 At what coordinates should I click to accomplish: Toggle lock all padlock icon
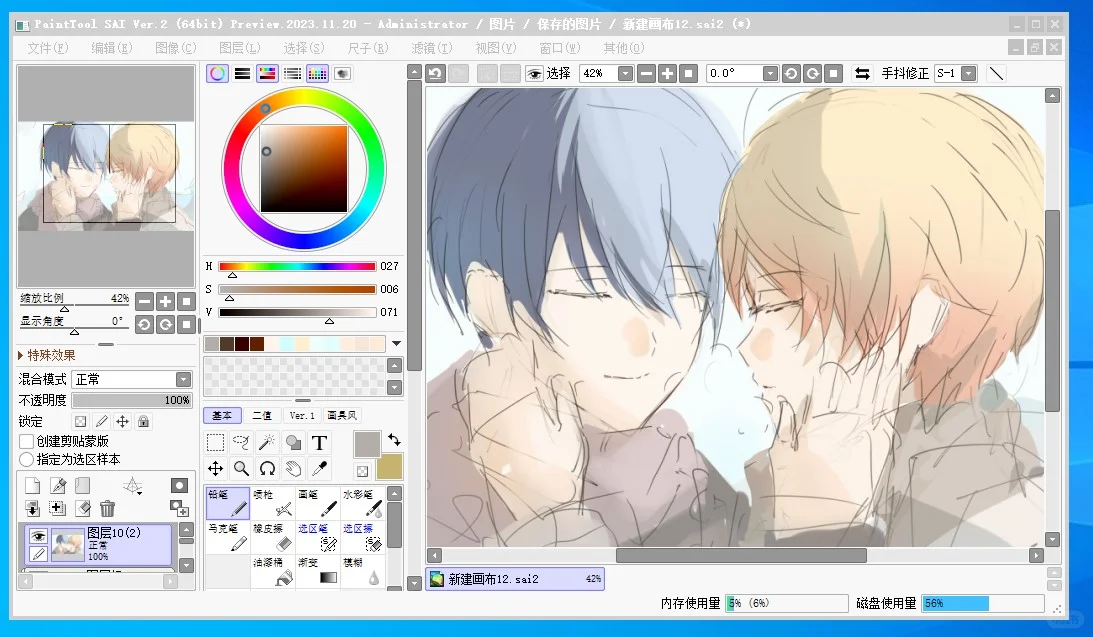click(144, 422)
